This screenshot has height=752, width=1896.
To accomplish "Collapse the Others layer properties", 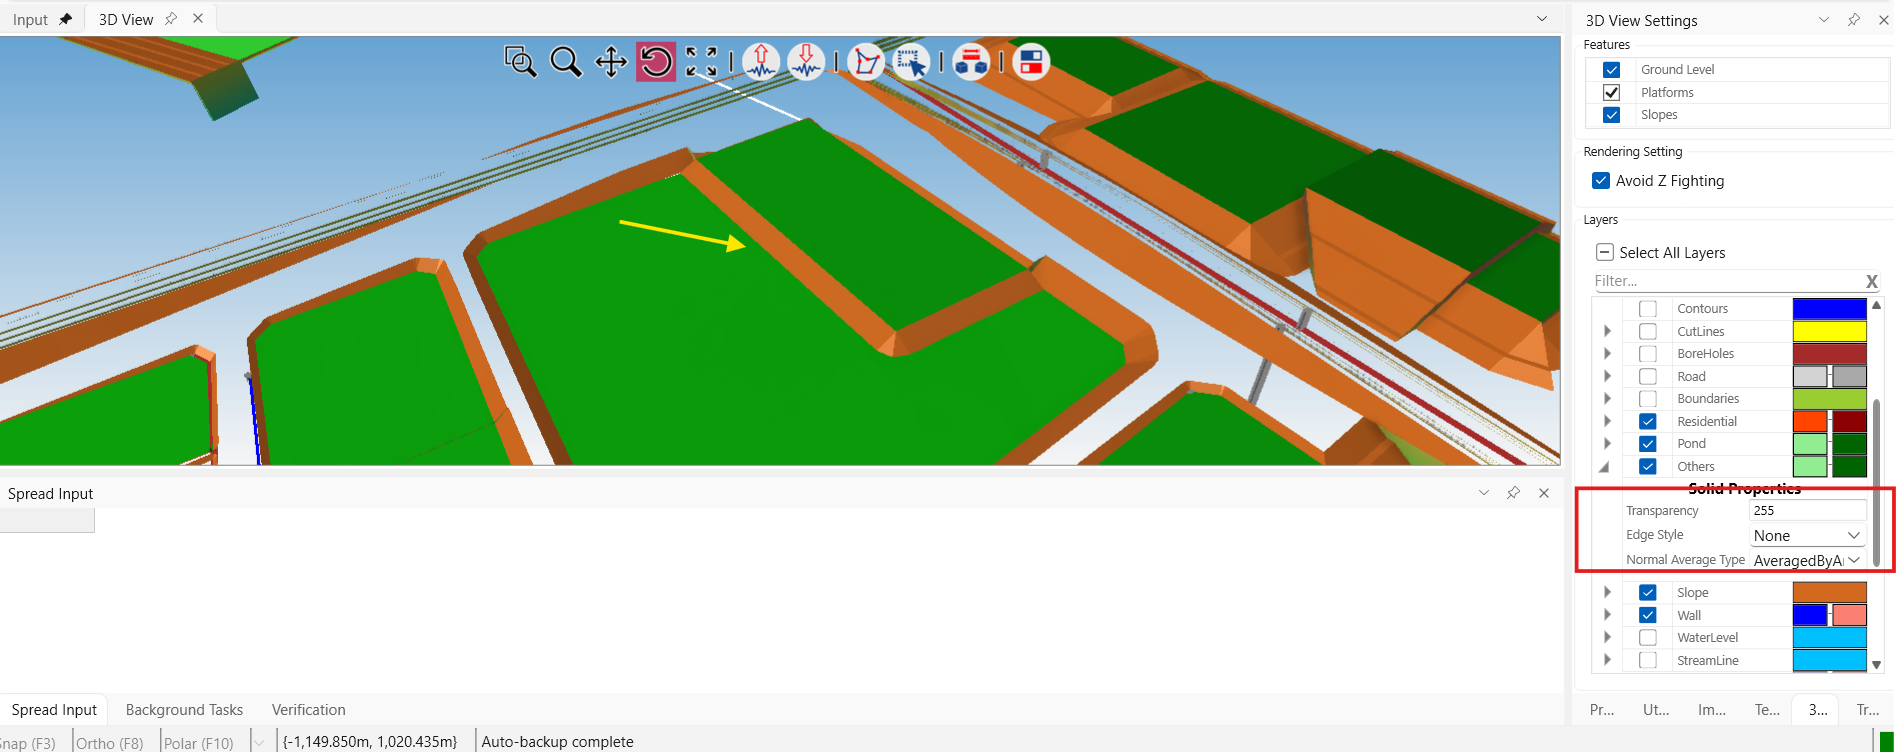I will coord(1605,467).
